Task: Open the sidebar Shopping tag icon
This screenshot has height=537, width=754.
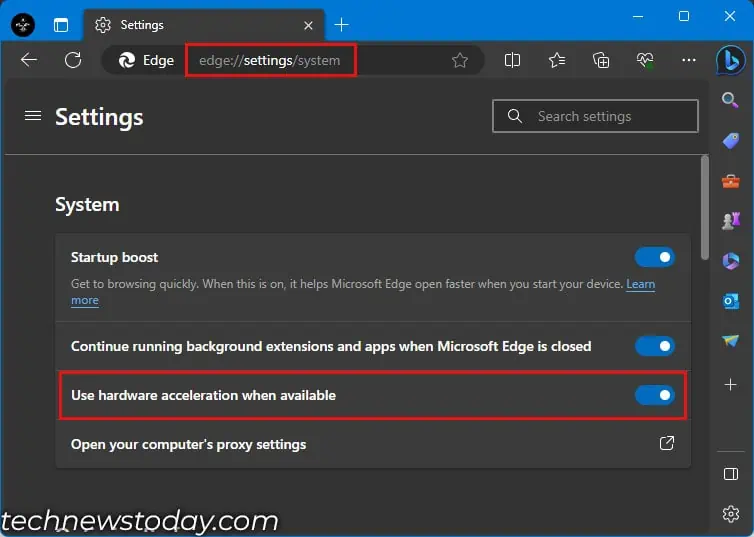Action: coord(731,140)
